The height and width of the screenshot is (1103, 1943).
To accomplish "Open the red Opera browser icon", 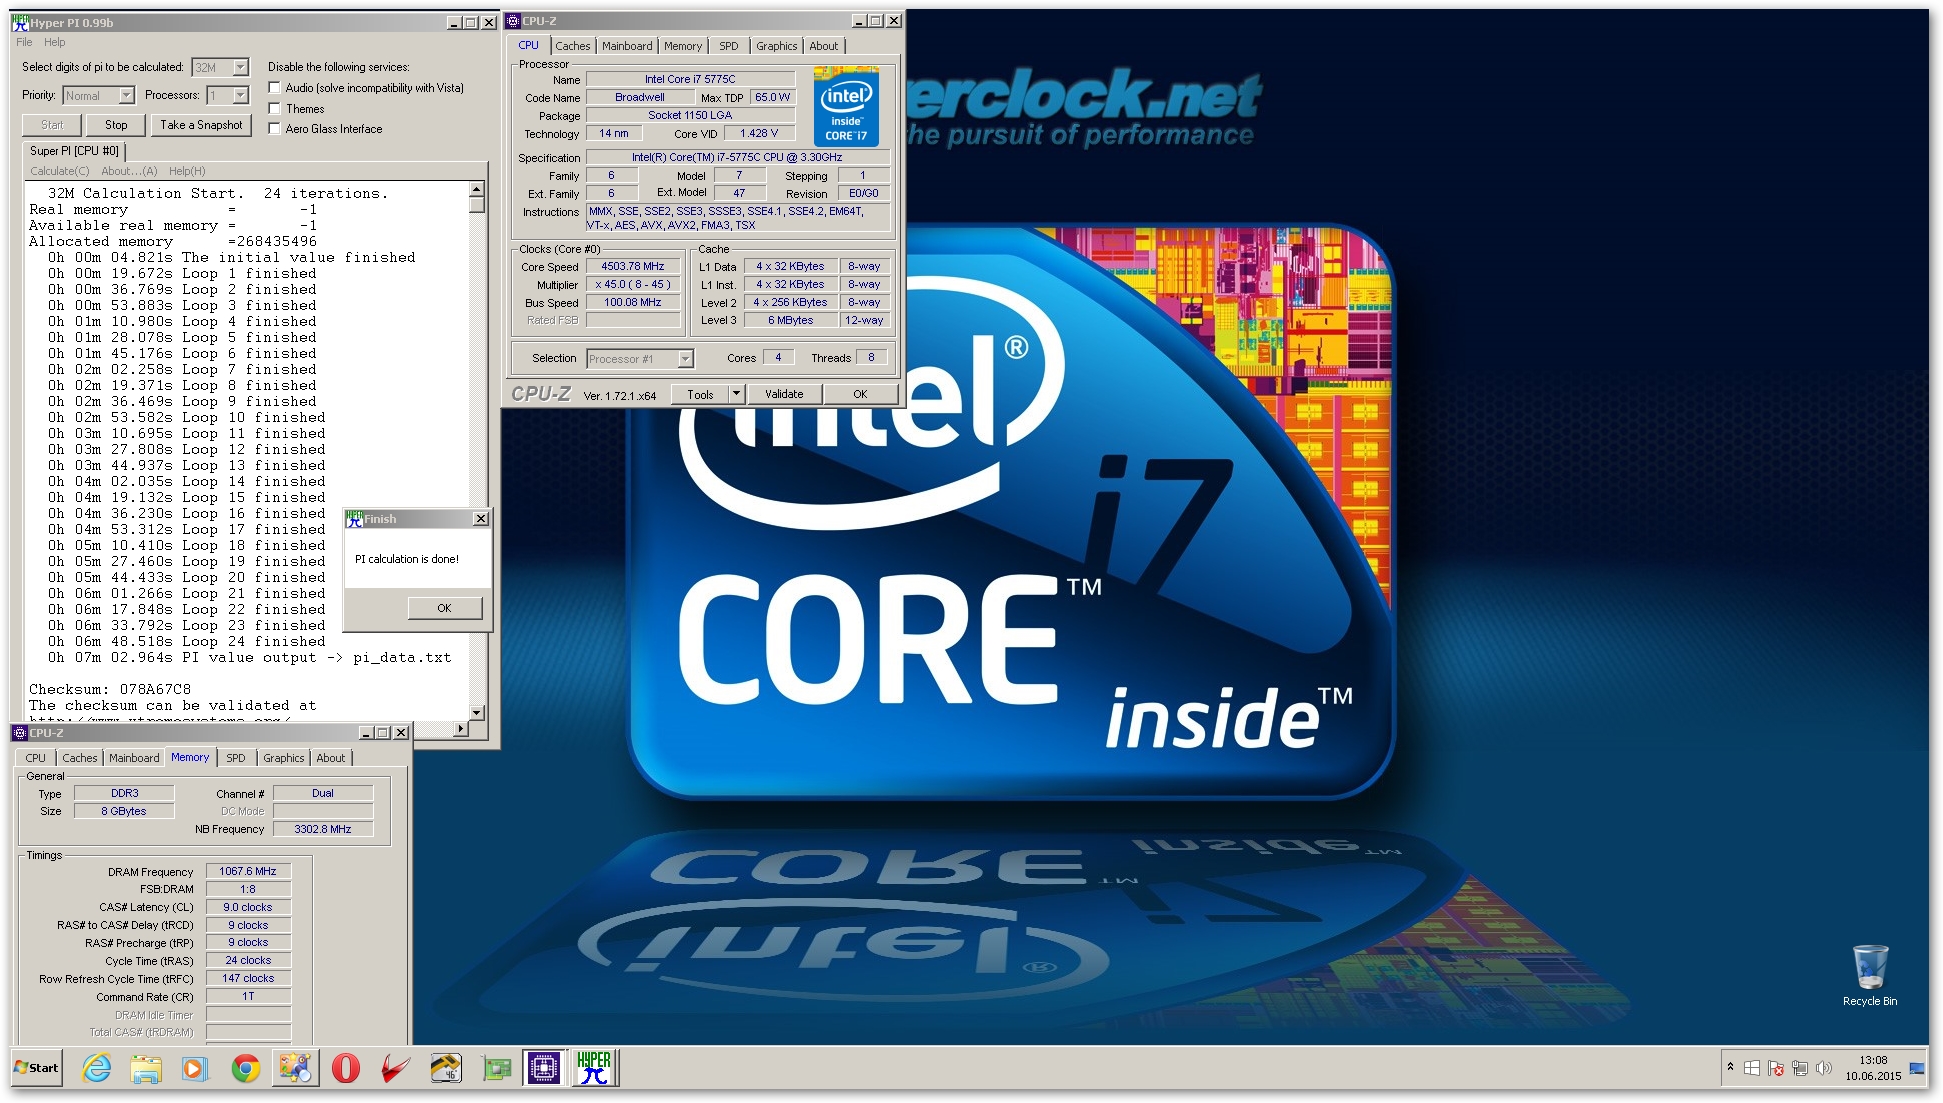I will pyautogui.click(x=346, y=1068).
